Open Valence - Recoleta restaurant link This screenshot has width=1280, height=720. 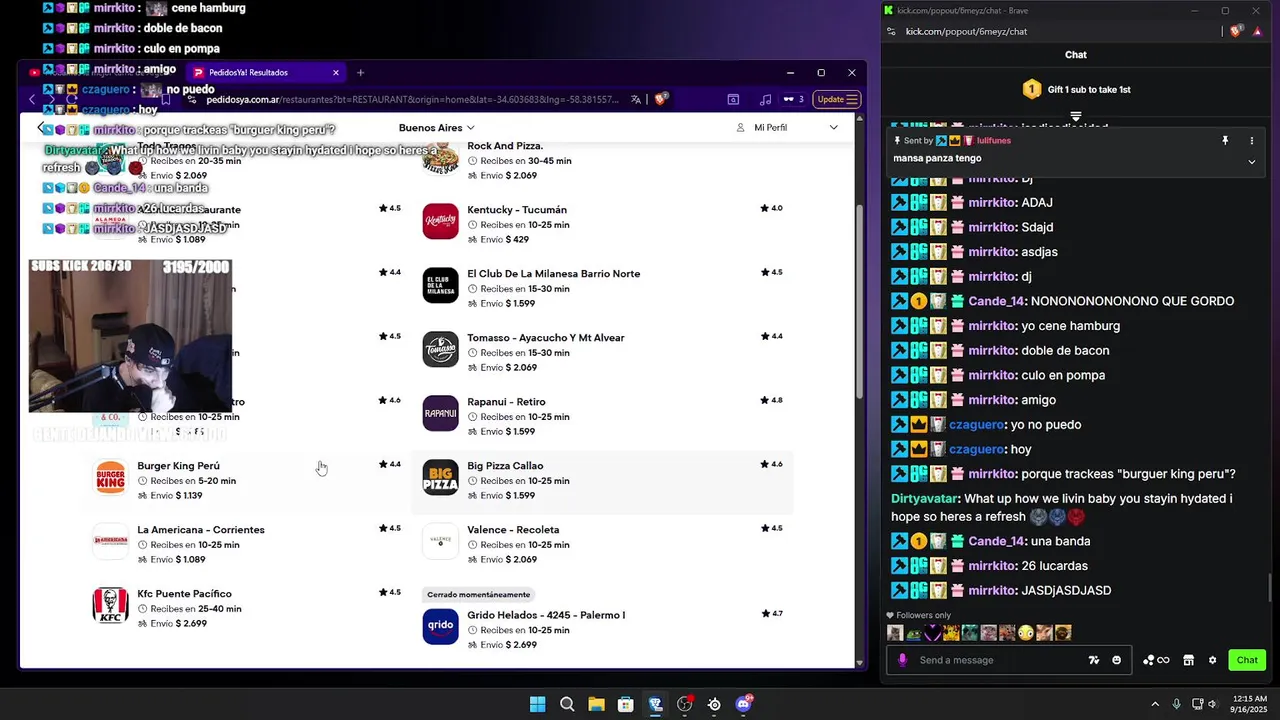pyautogui.click(x=513, y=530)
